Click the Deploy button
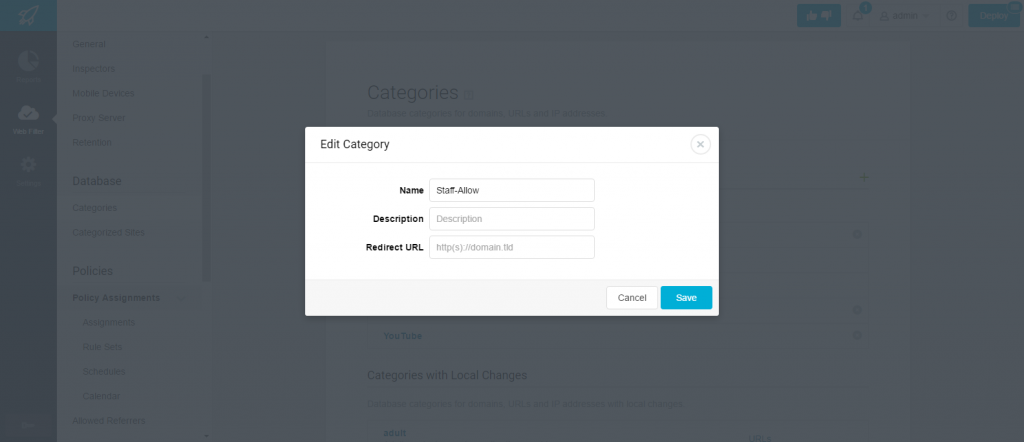Screen dimensions: 1024x442 pos(994,16)
